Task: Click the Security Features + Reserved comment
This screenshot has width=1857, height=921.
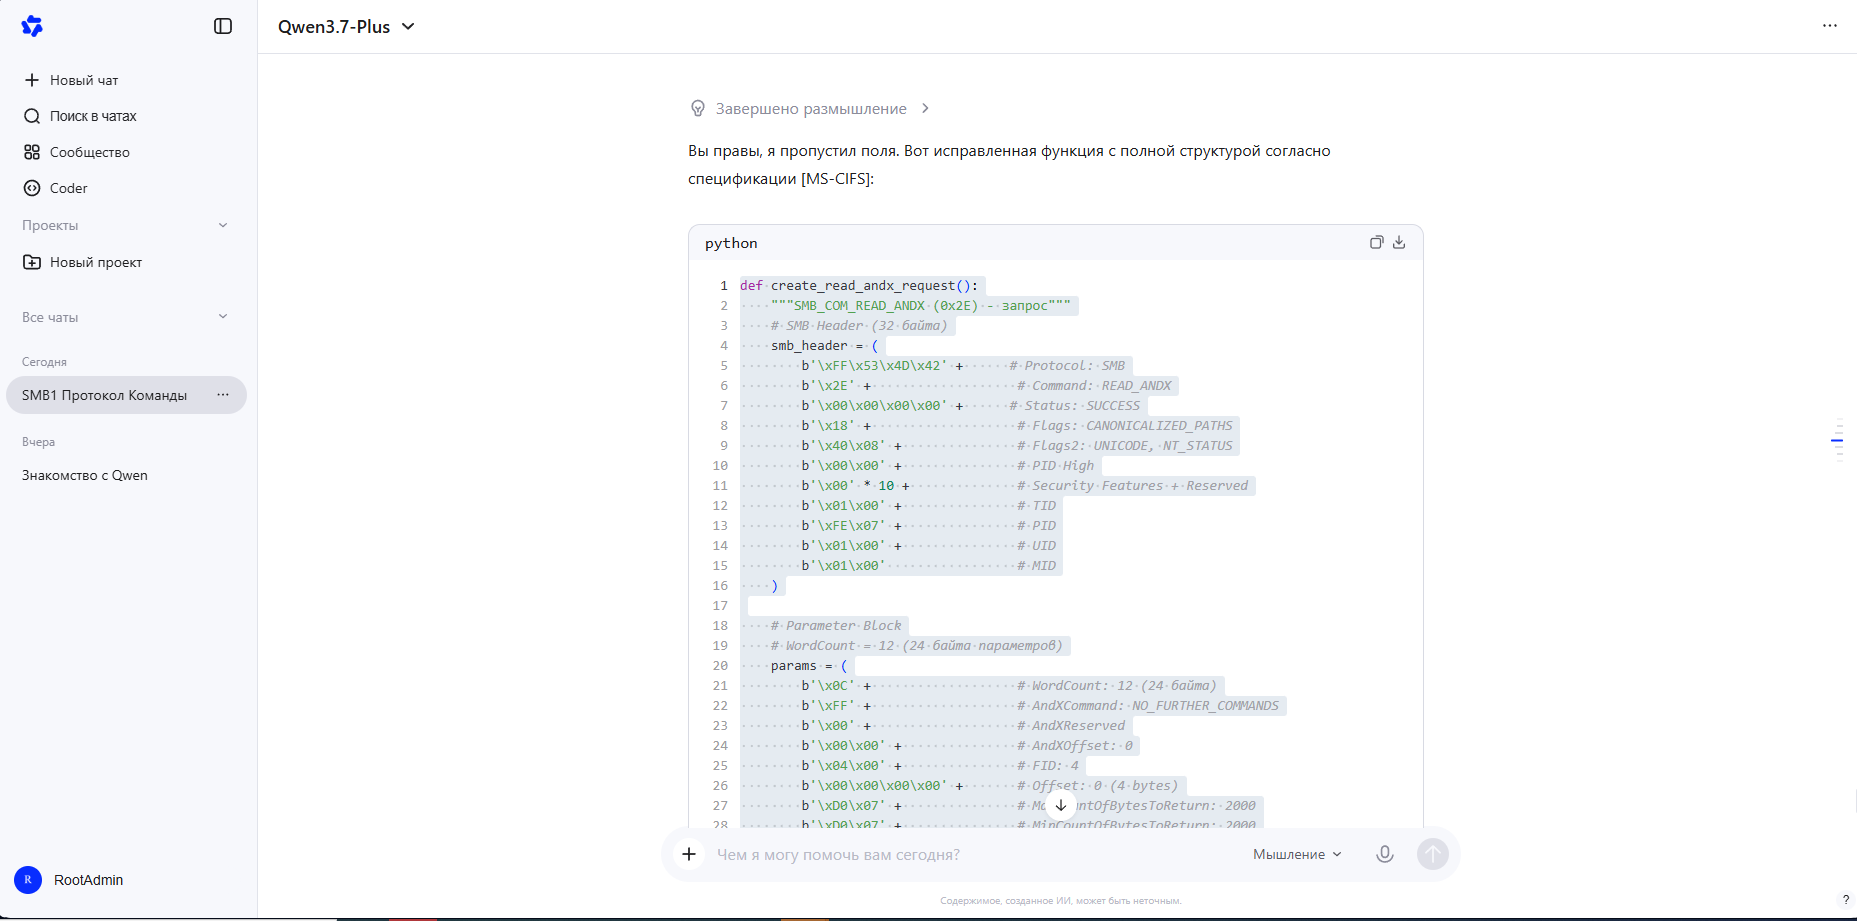Action: 1133,485
